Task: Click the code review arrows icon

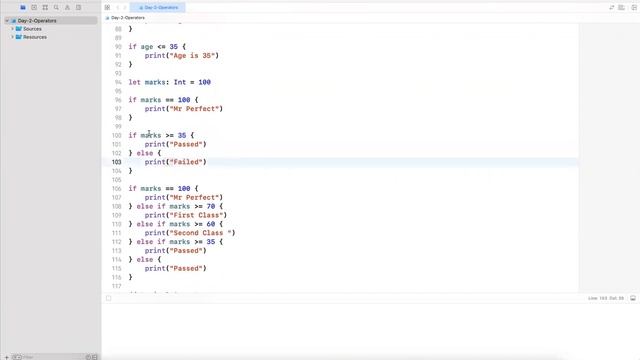Action: click(611, 7)
